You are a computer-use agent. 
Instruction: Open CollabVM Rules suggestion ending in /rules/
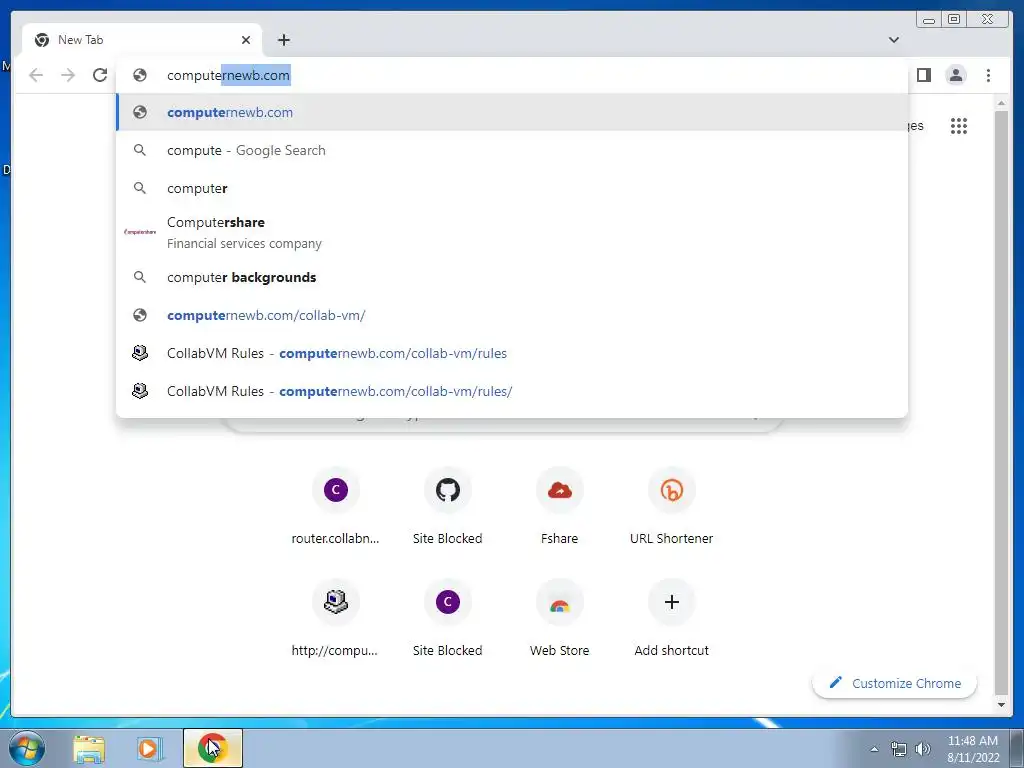point(512,391)
